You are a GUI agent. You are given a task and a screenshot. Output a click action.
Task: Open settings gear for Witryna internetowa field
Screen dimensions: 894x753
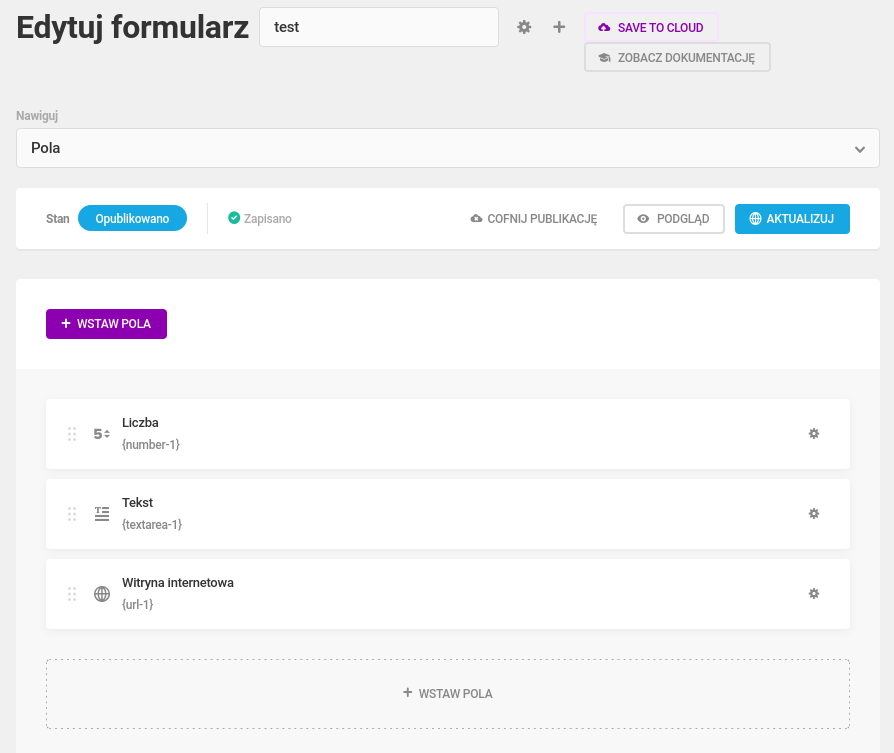coord(814,593)
